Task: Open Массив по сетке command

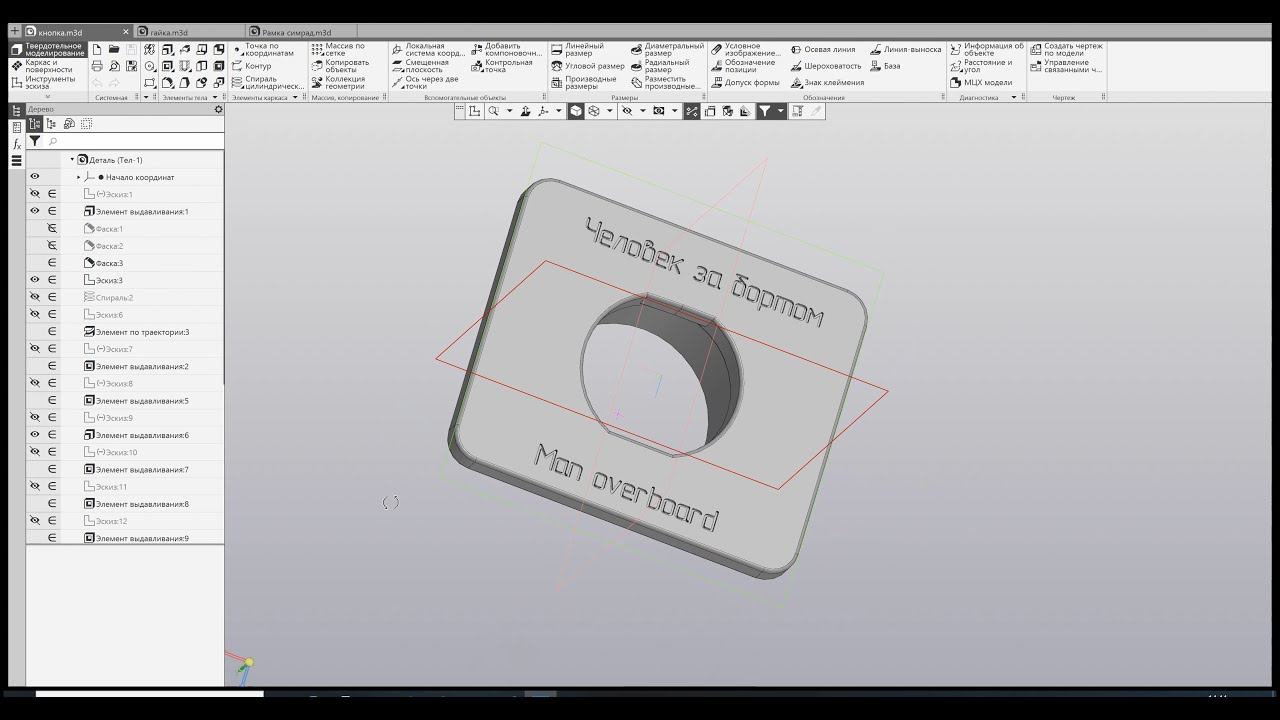Action: (338, 50)
